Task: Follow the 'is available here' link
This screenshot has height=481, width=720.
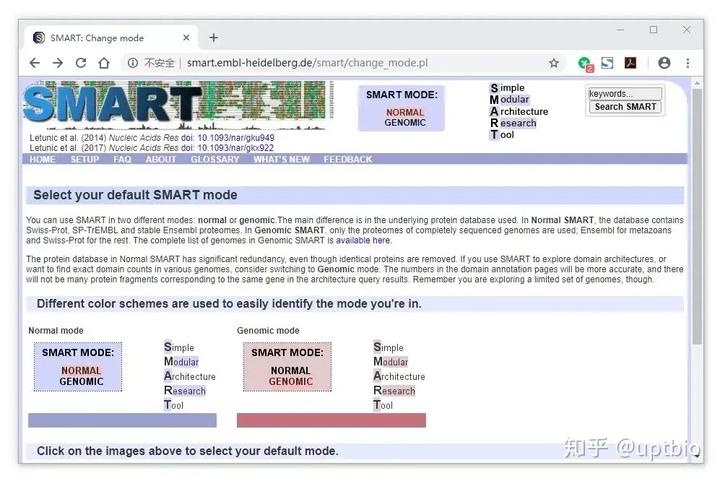Action: coord(359,240)
